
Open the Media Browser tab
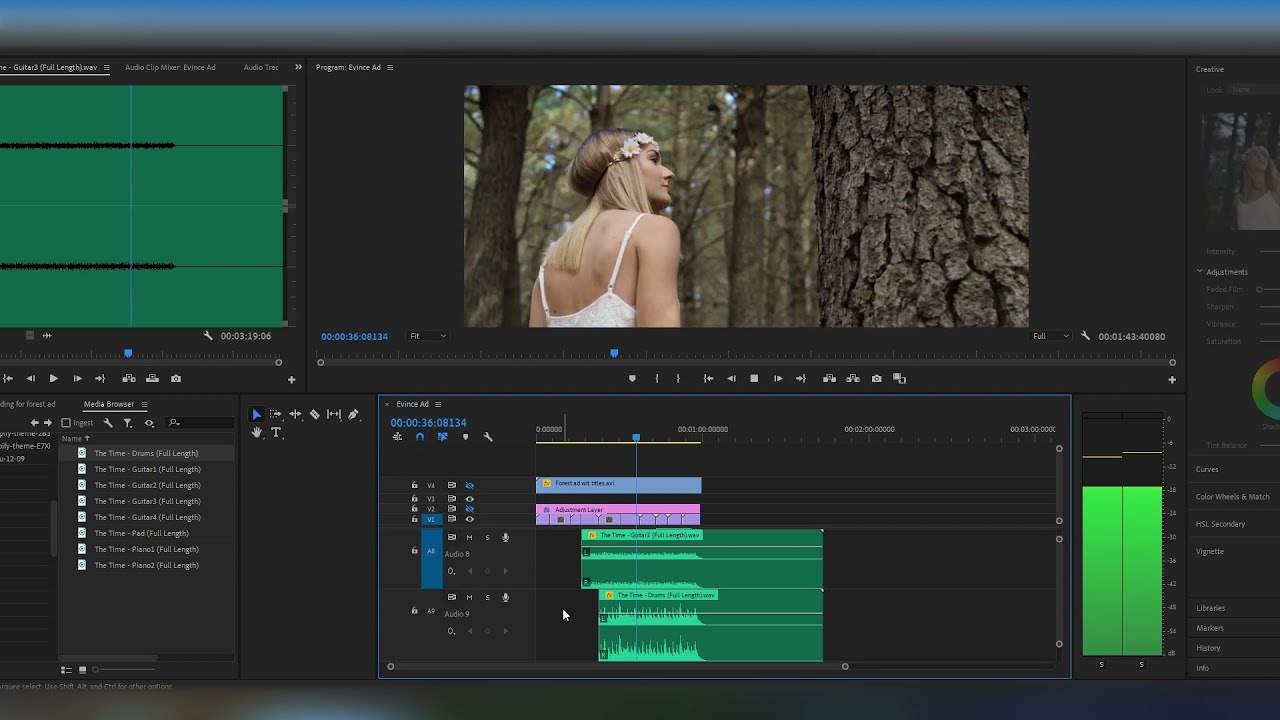tap(108, 404)
